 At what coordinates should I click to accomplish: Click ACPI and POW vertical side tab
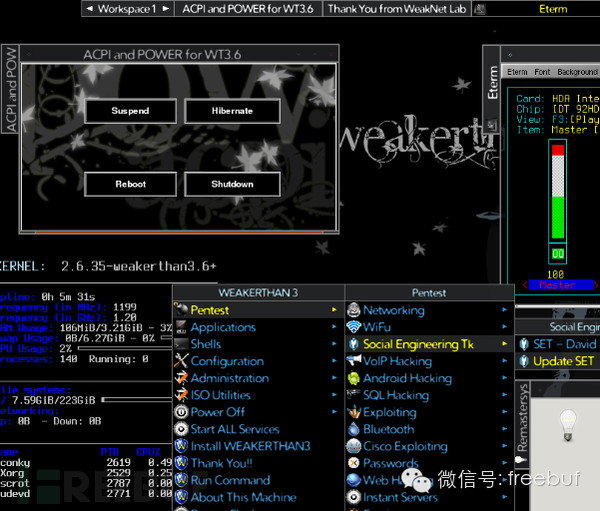coord(10,90)
